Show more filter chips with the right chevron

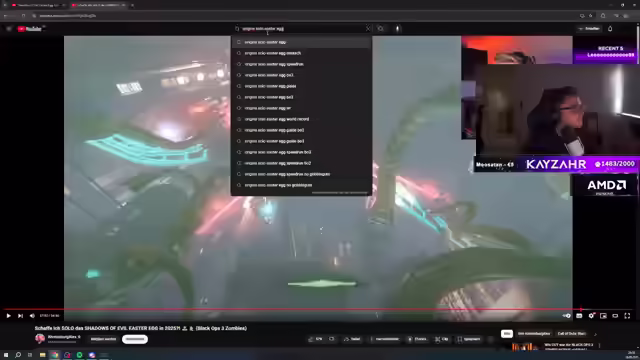(x=595, y=334)
